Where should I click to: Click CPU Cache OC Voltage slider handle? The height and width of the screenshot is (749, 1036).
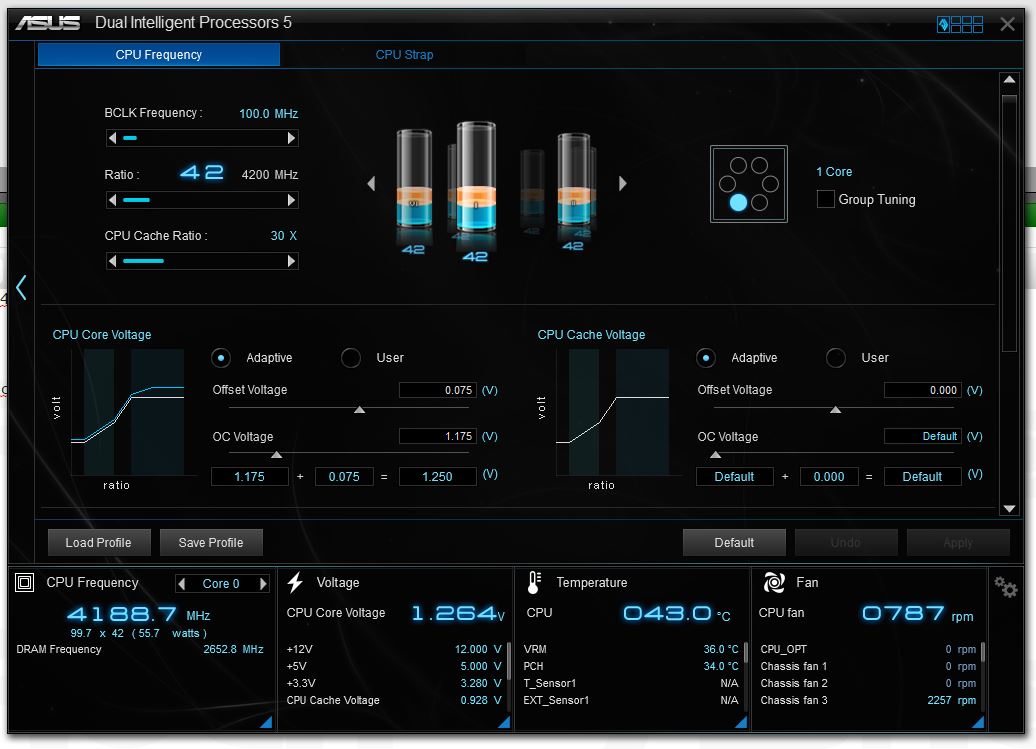716,455
